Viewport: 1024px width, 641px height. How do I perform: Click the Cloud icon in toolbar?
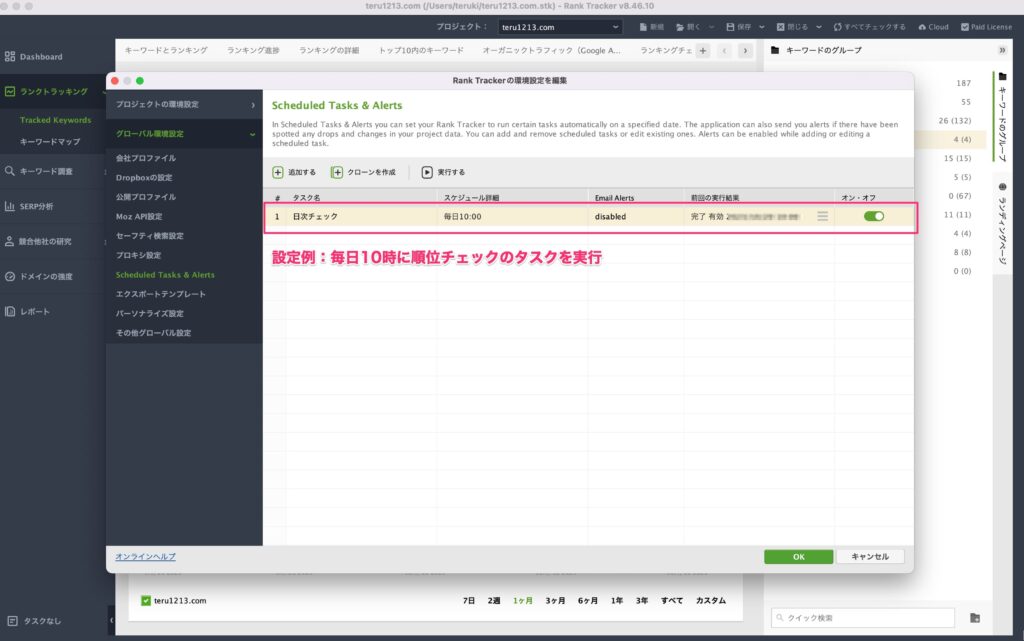point(922,27)
